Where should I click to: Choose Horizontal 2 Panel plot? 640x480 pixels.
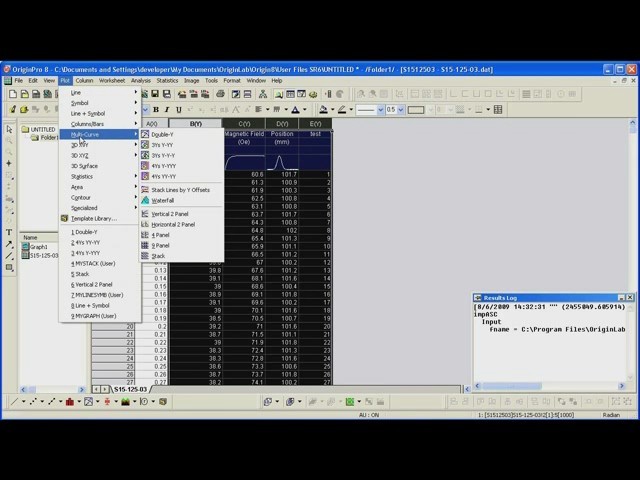click(182, 224)
